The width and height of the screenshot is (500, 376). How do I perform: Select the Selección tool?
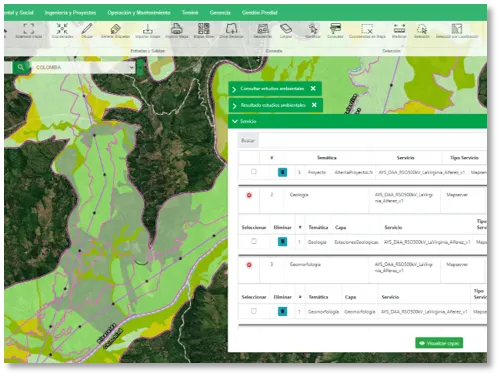coord(422,28)
